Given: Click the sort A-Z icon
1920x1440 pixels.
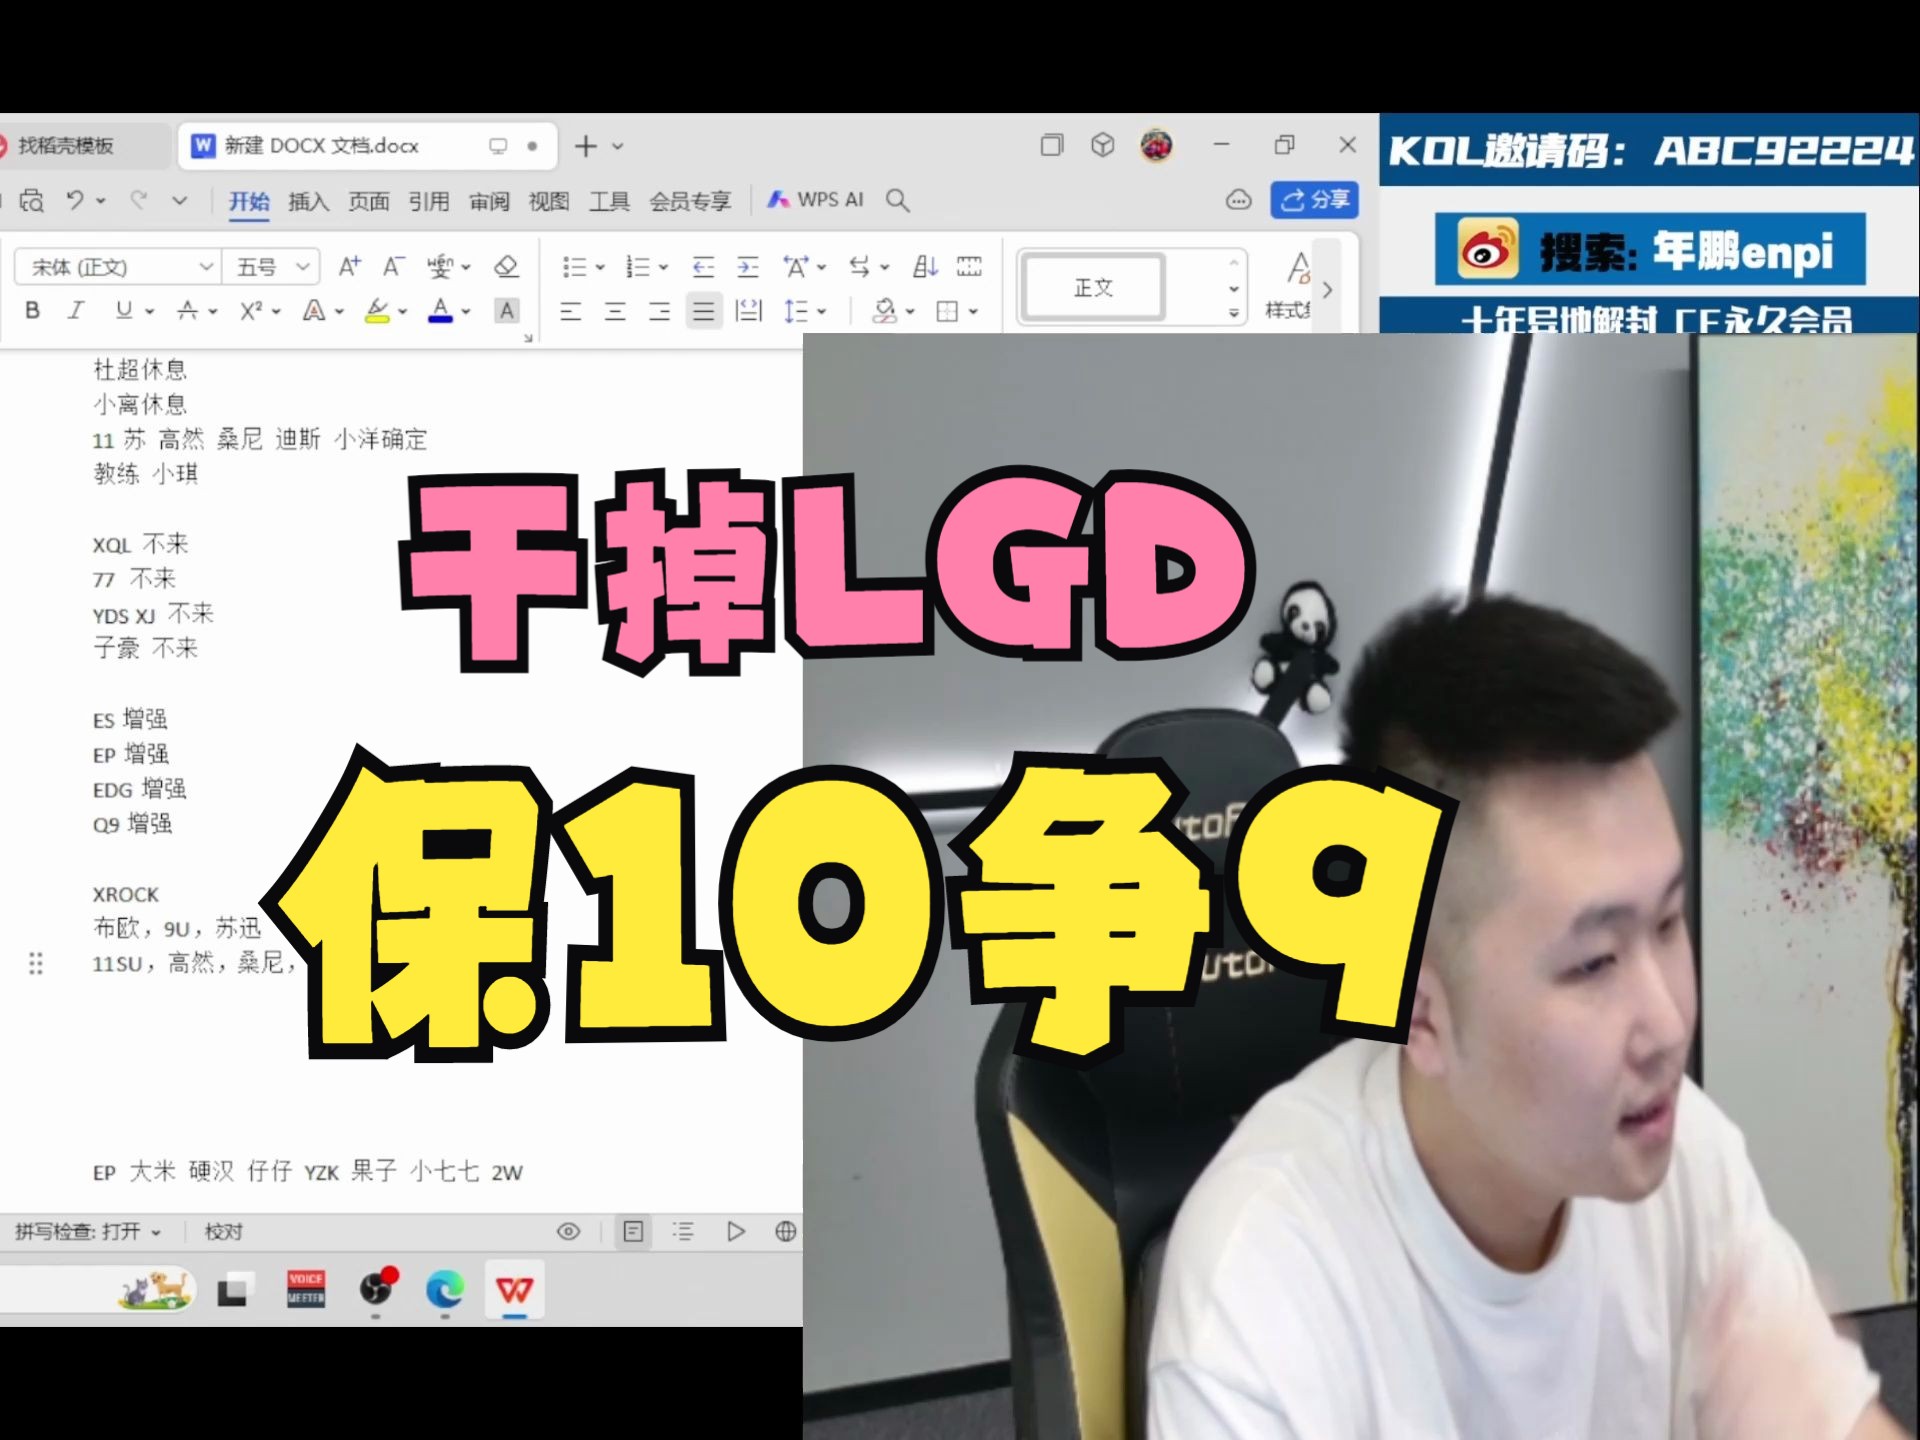Looking at the screenshot, I should point(925,266).
